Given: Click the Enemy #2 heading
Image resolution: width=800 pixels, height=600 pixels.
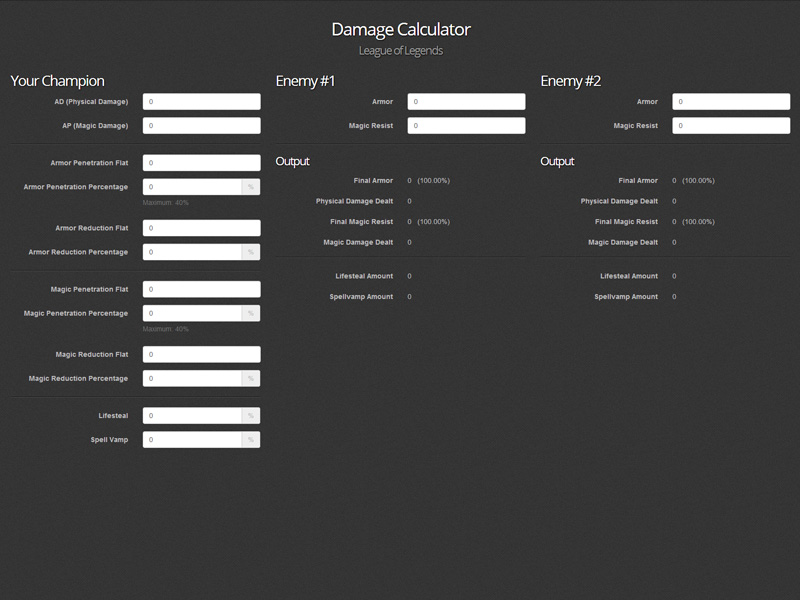Looking at the screenshot, I should click(570, 81).
